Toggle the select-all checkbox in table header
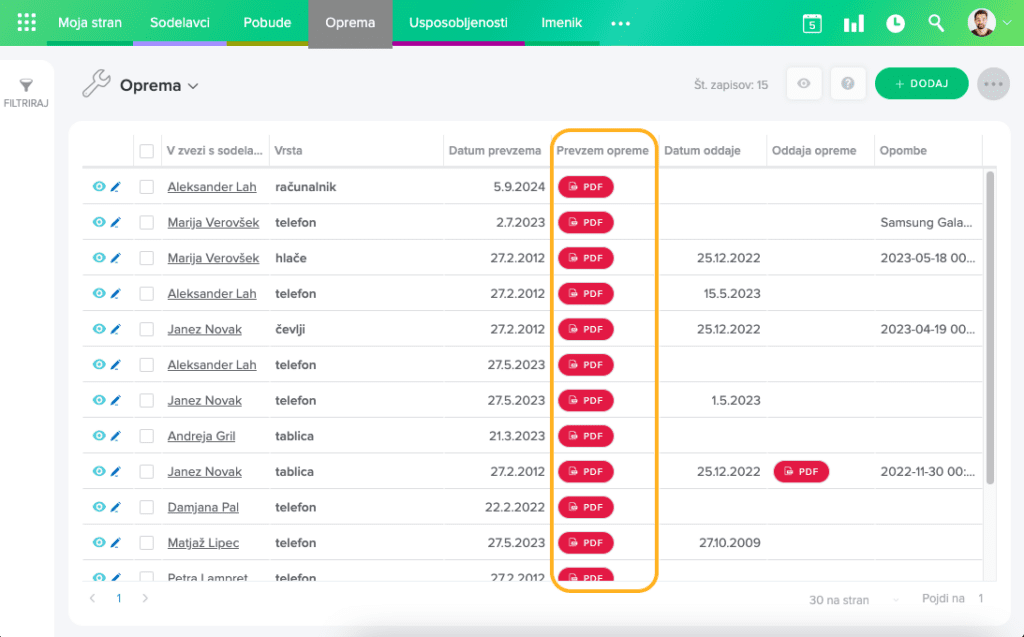This screenshot has width=1024, height=637. click(147, 151)
